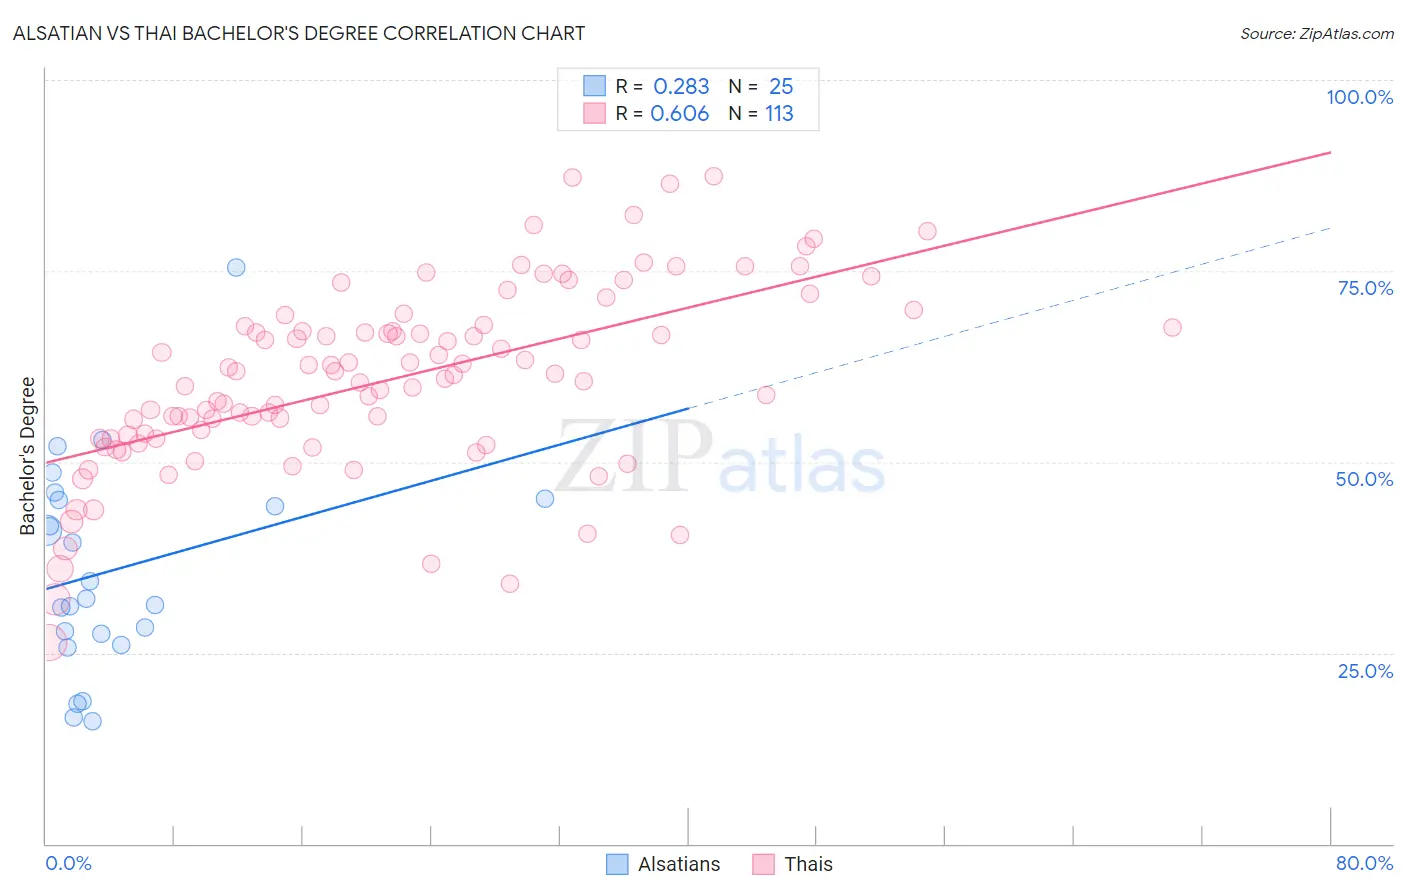The width and height of the screenshot is (1406, 892).
Task: Click the pink Thais legend swatch
Action: [x=764, y=864]
